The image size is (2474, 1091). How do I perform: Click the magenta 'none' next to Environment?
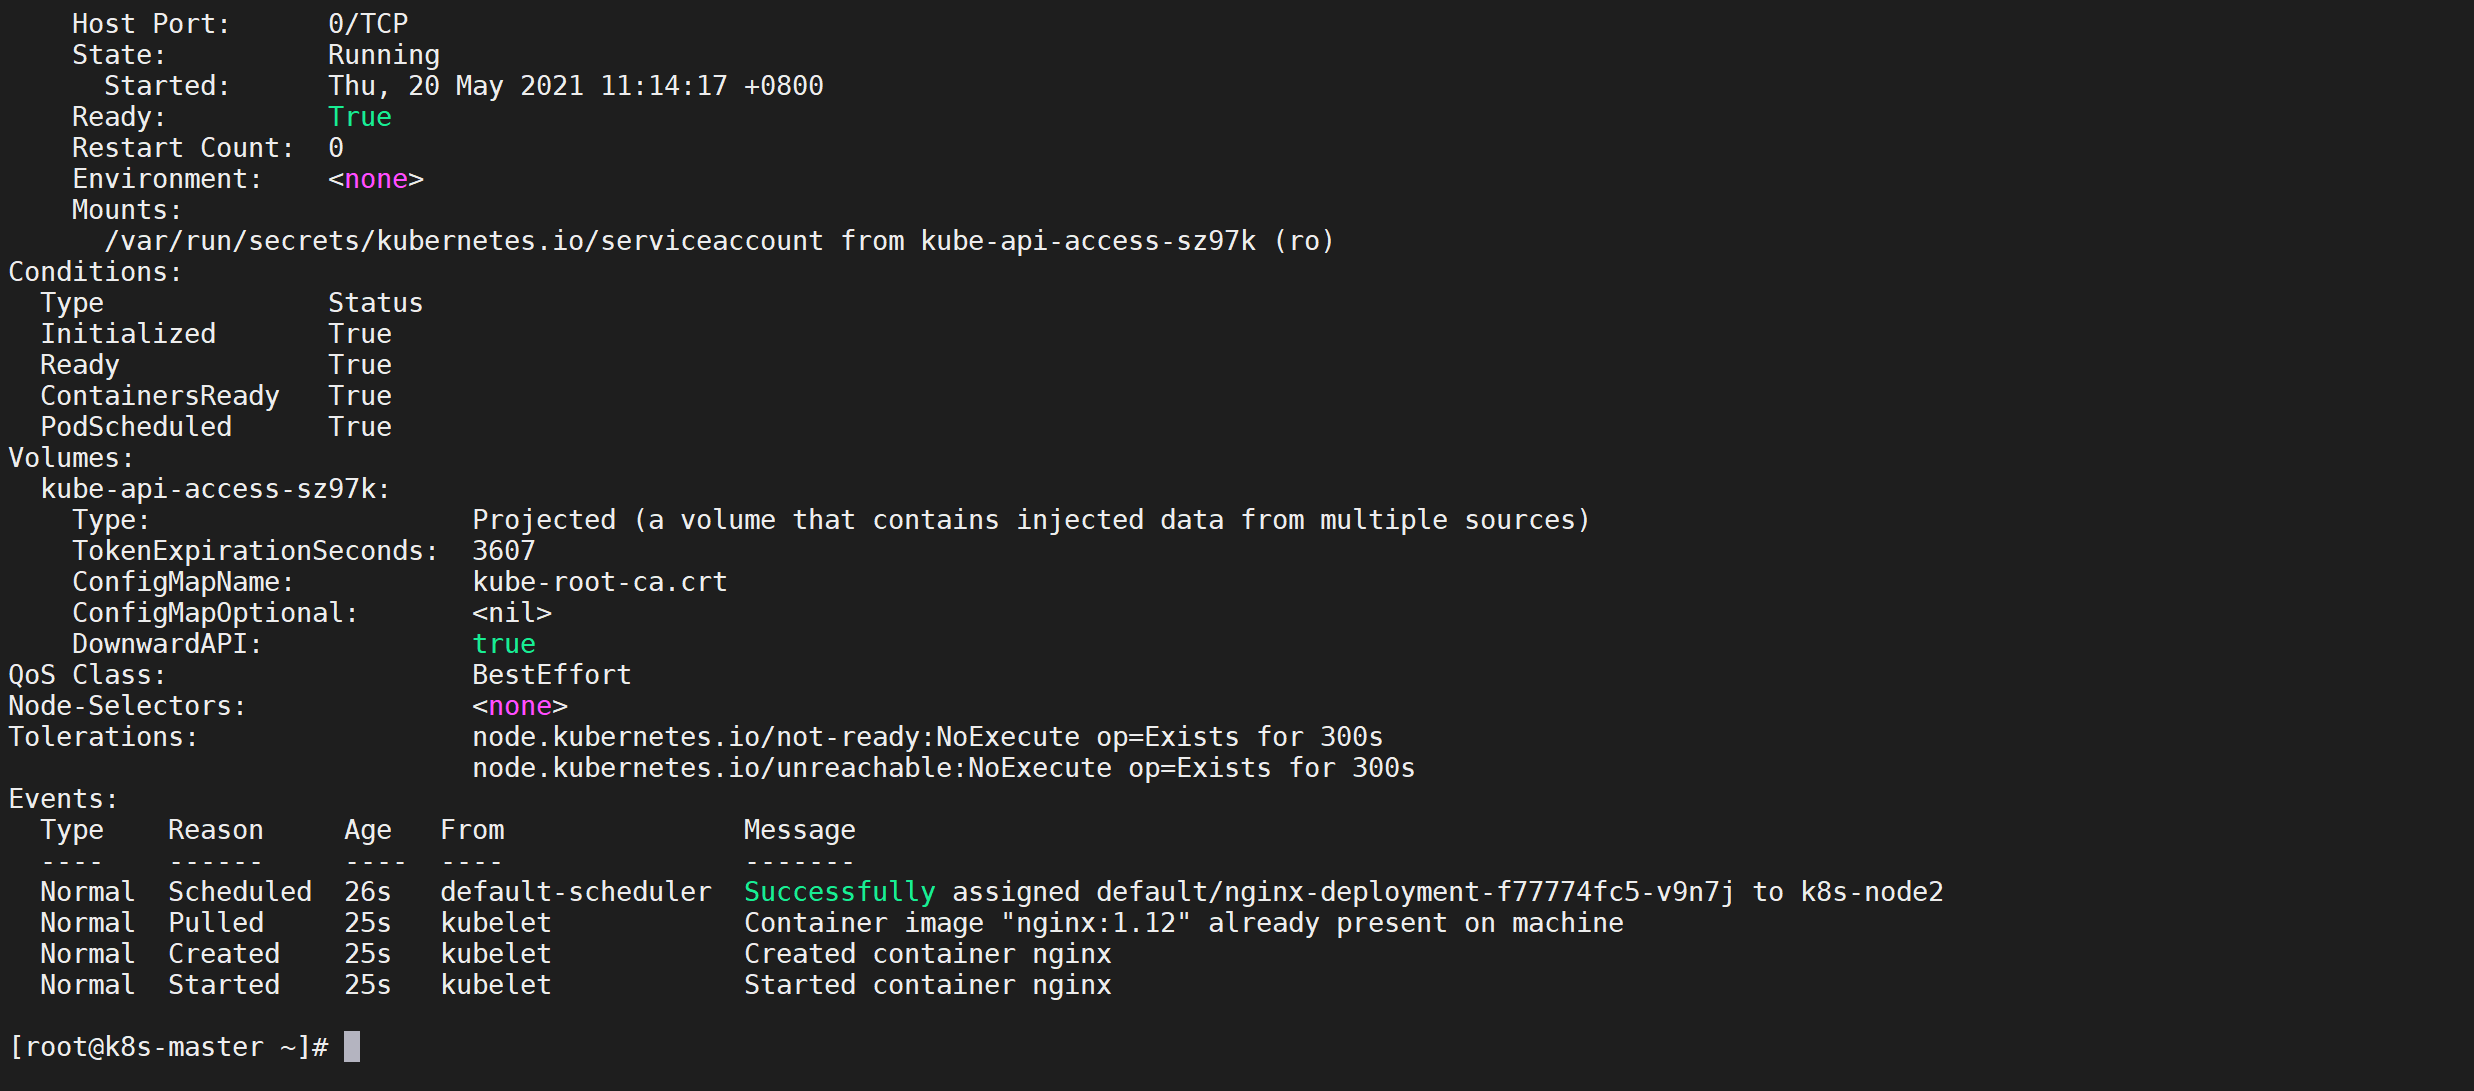point(376,179)
